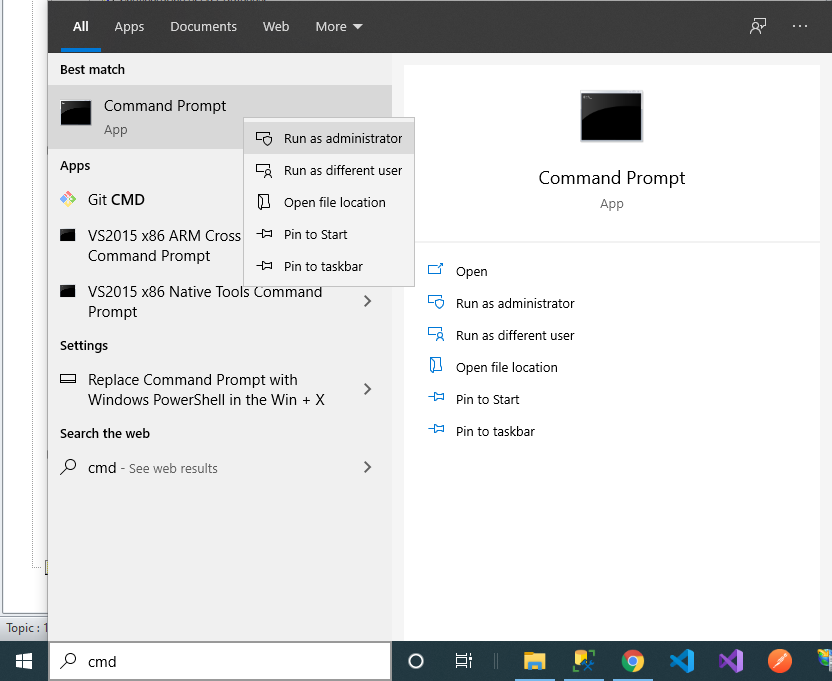Open the Windows Start menu

point(24,661)
